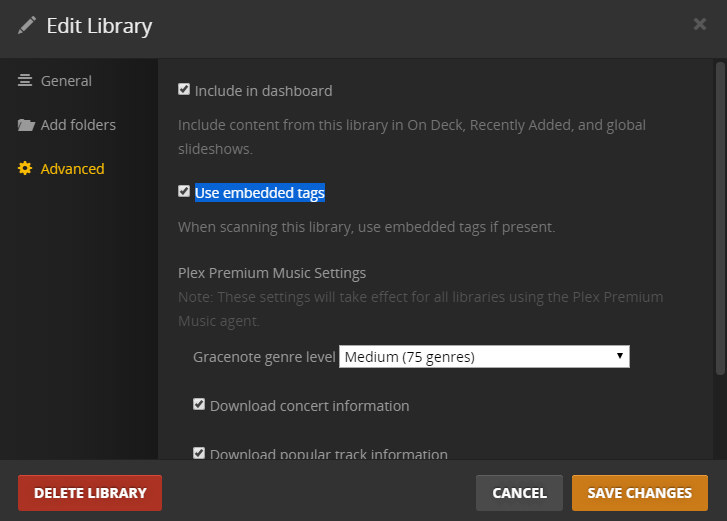Image resolution: width=727 pixels, height=521 pixels.
Task: Click the Add folders folder icon
Action: (x=25, y=125)
